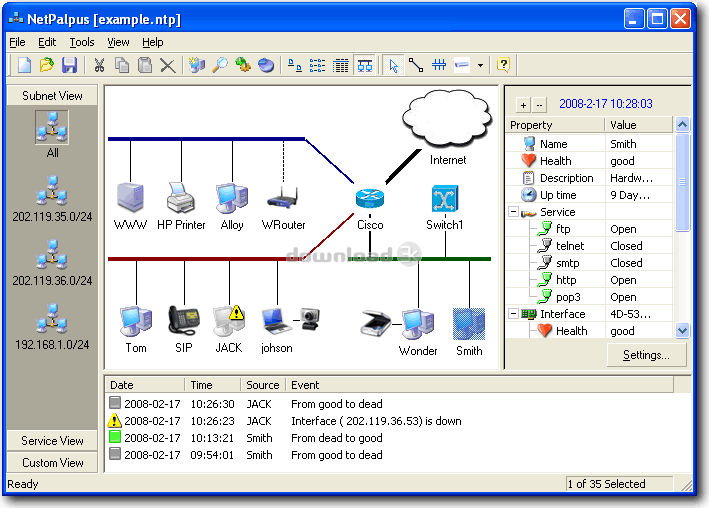Click the Cisco router icon
The height and width of the screenshot is (508, 709).
click(370, 198)
